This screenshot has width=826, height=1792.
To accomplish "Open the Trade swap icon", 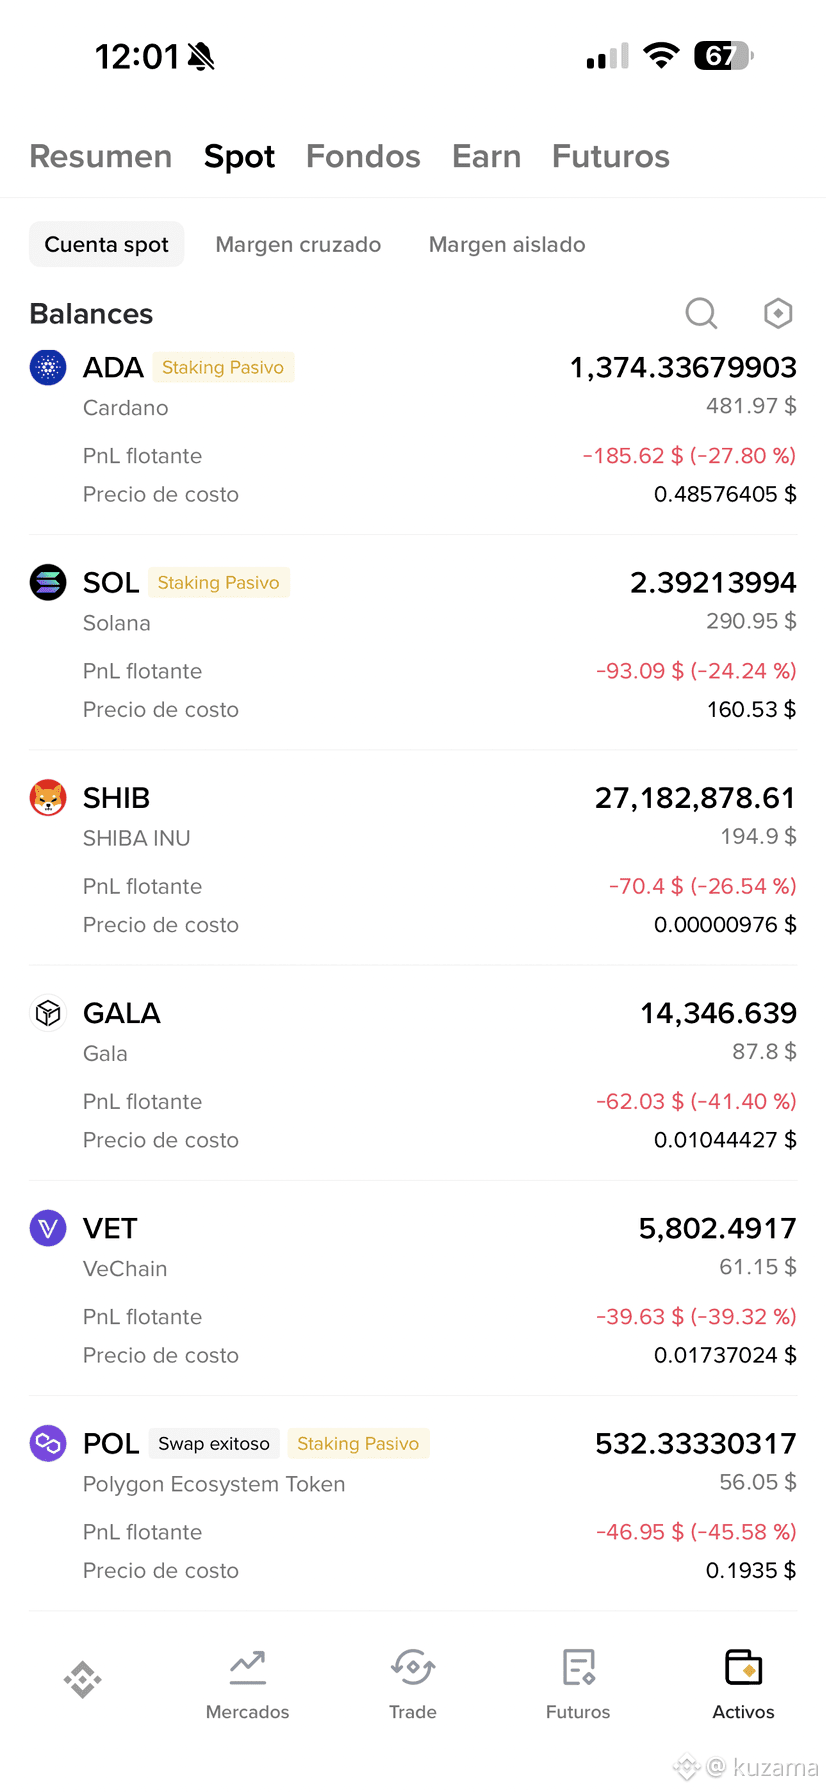I will (413, 1668).
